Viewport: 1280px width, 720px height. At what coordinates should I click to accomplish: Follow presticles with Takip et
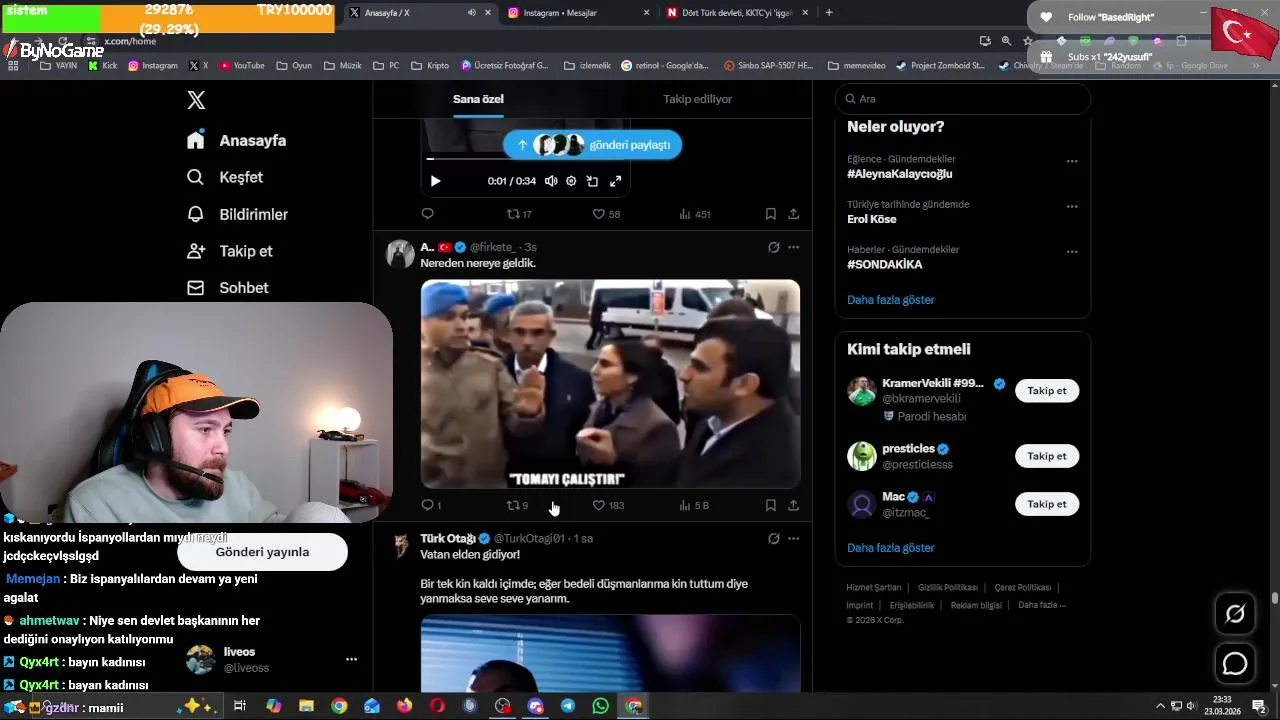point(1047,456)
